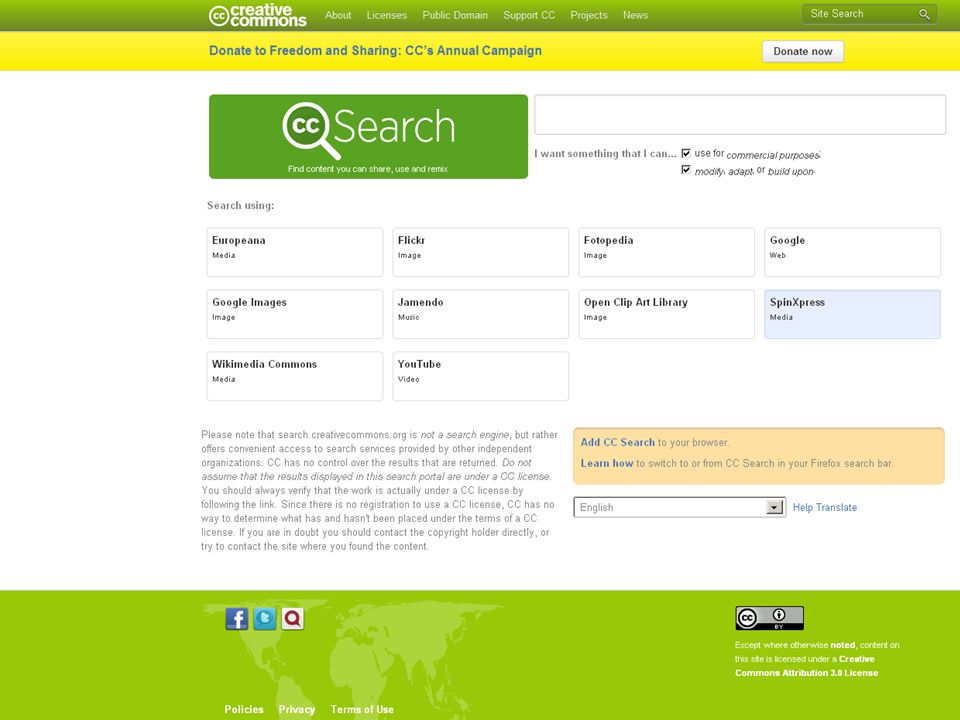
Task: Click the main search query field
Action: click(x=740, y=114)
